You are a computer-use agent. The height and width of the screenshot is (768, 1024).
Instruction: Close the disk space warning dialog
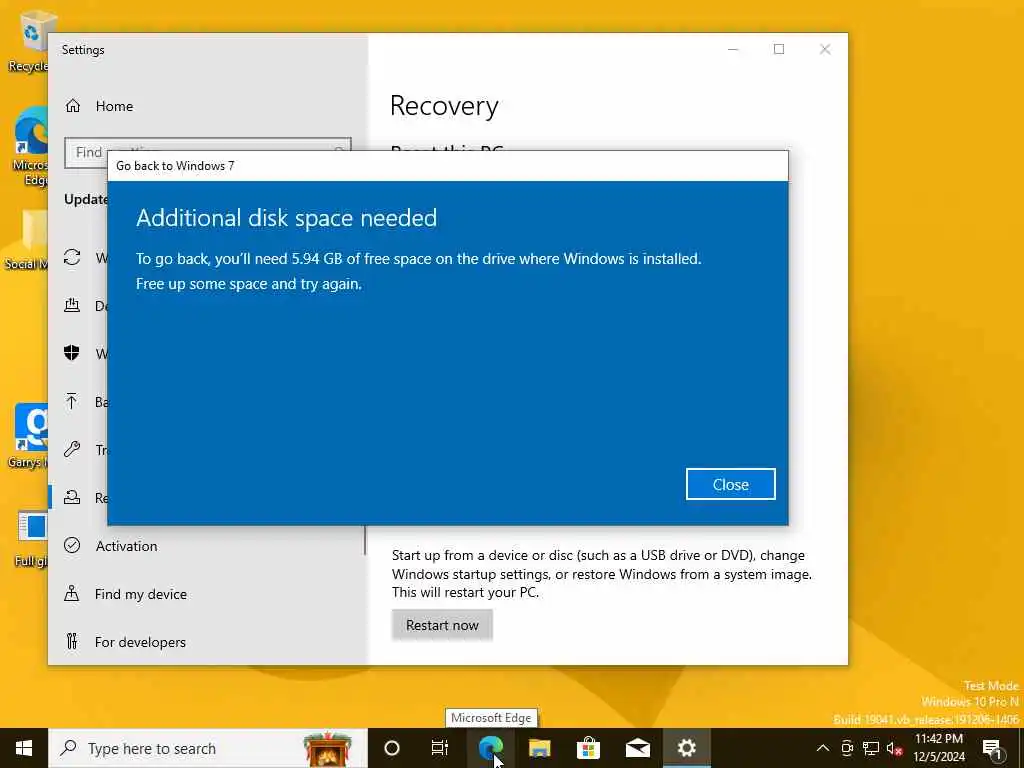(730, 484)
